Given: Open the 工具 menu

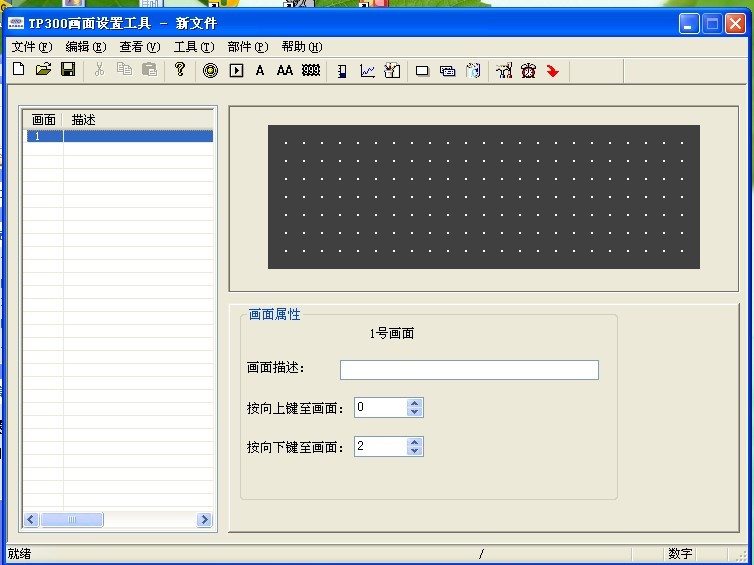Looking at the screenshot, I should pos(193,46).
